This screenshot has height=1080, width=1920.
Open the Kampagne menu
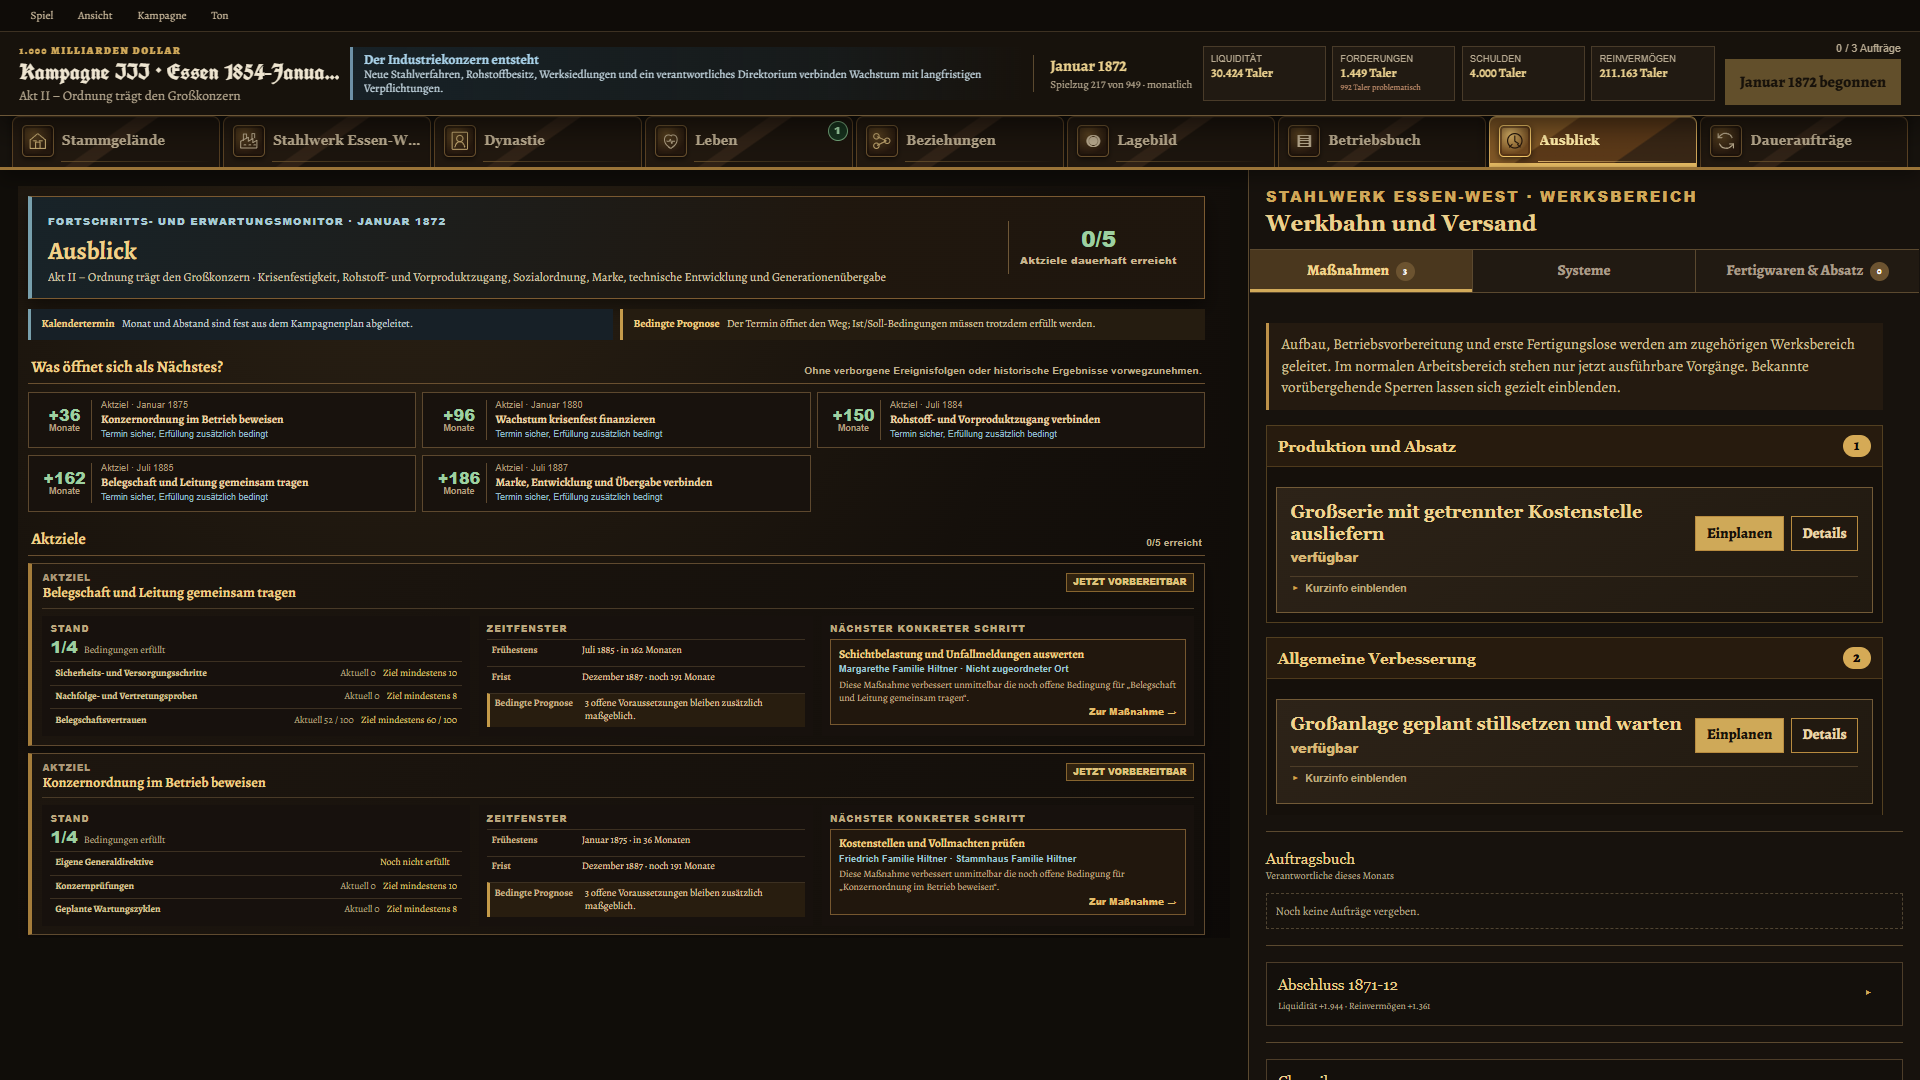(x=162, y=15)
